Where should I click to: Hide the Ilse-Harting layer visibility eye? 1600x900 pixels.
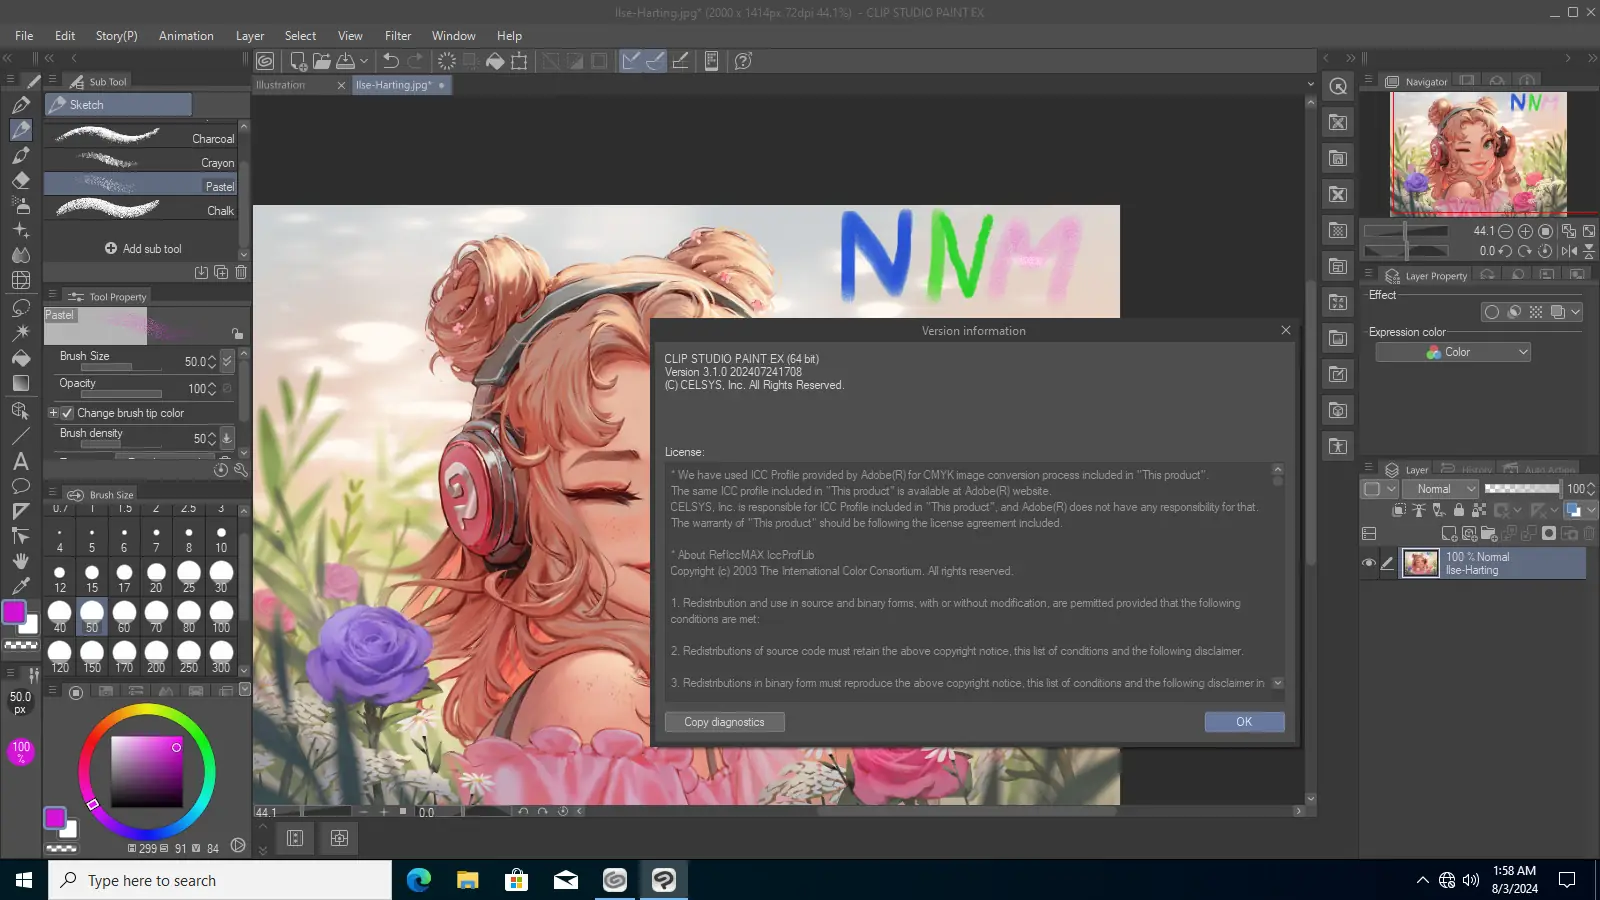[1369, 563]
